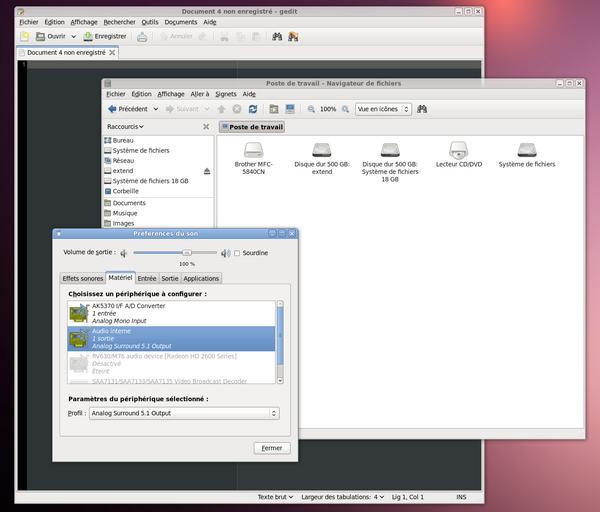Click the Nautilus reload icon
This screenshot has width=600, height=512.
click(x=253, y=109)
